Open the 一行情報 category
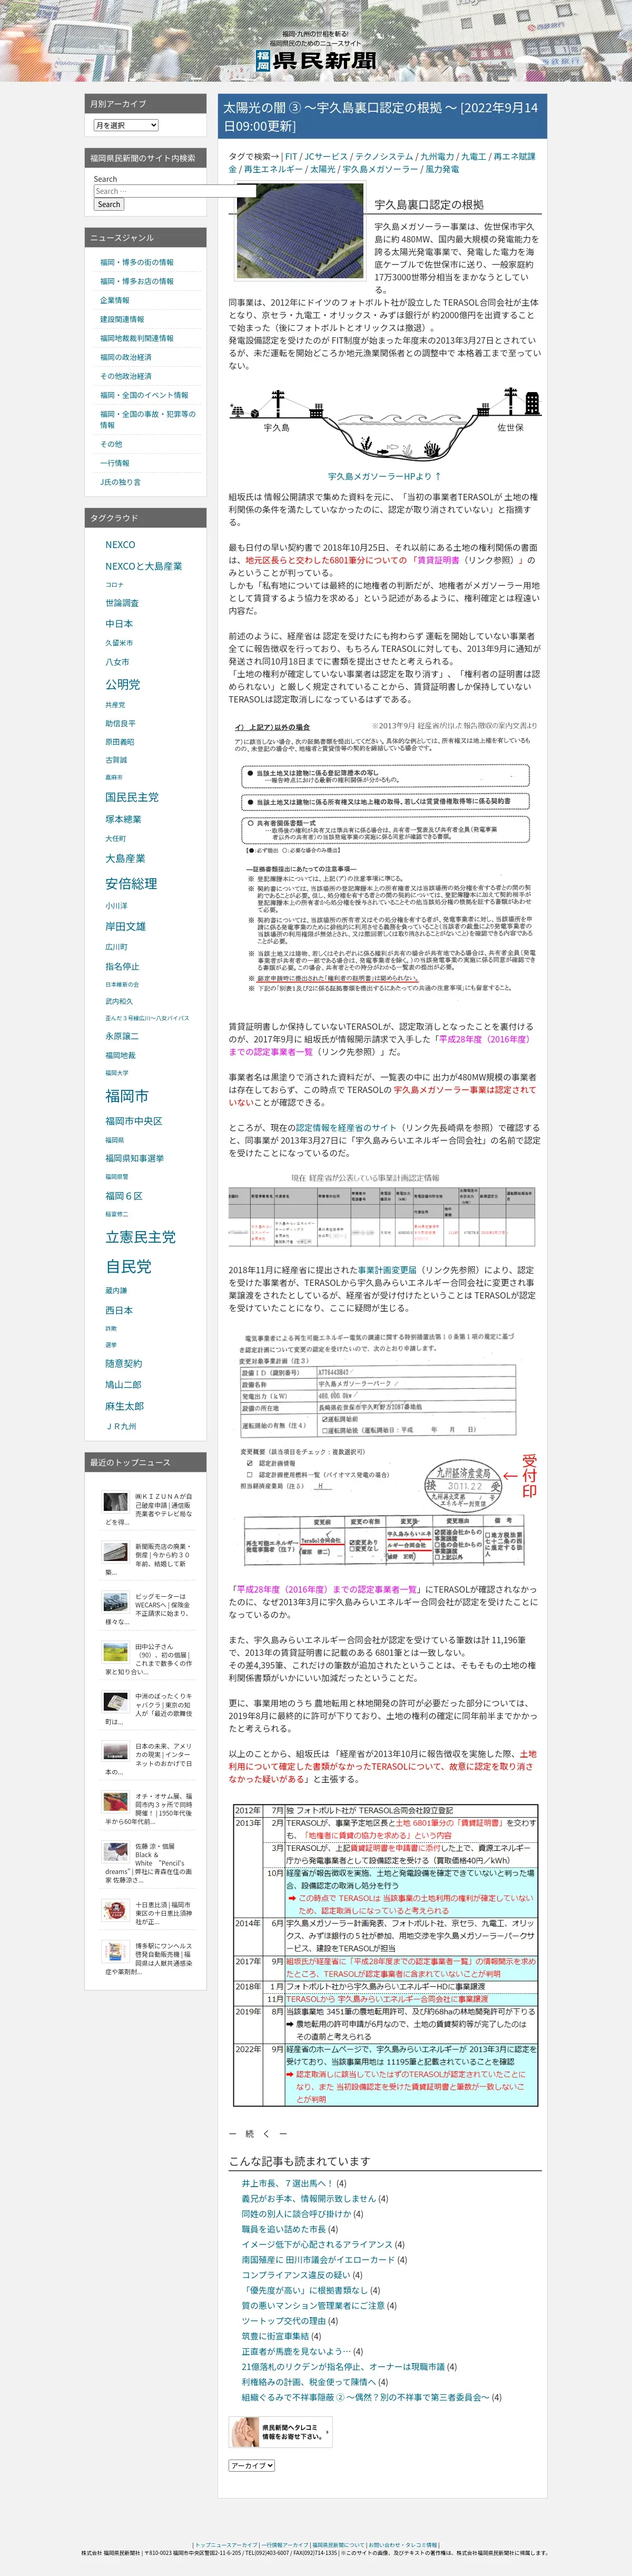 click(114, 463)
